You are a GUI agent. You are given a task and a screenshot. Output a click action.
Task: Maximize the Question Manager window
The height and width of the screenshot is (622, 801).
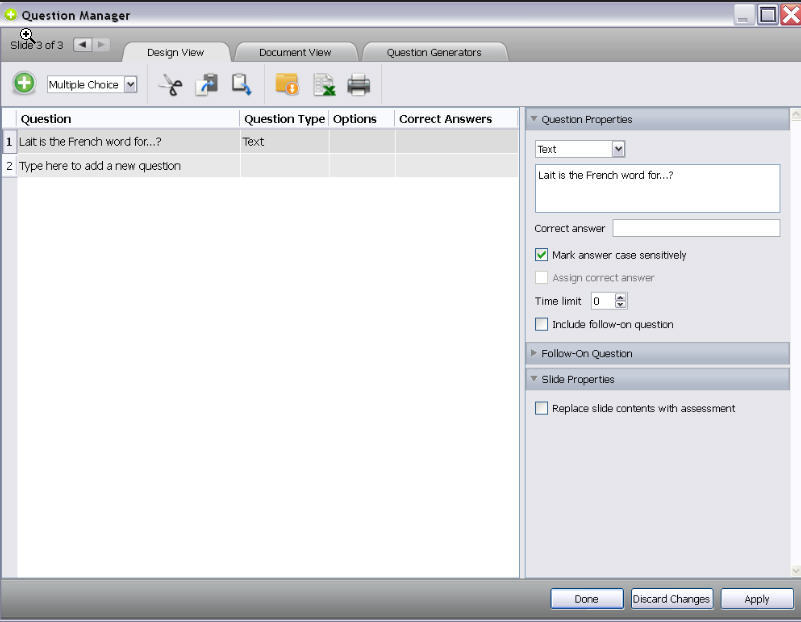click(767, 14)
